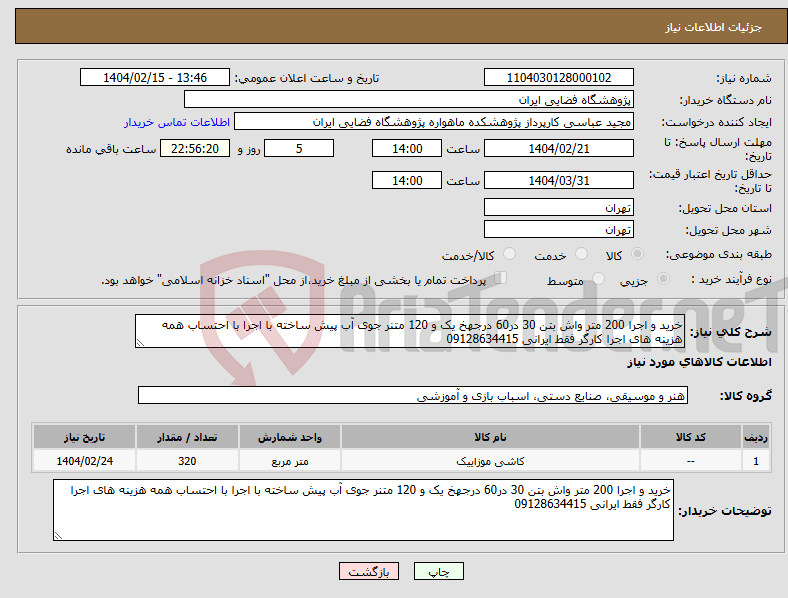Click the price validity date 1404/03/31
788x598 pixels.
[x=558, y=180]
